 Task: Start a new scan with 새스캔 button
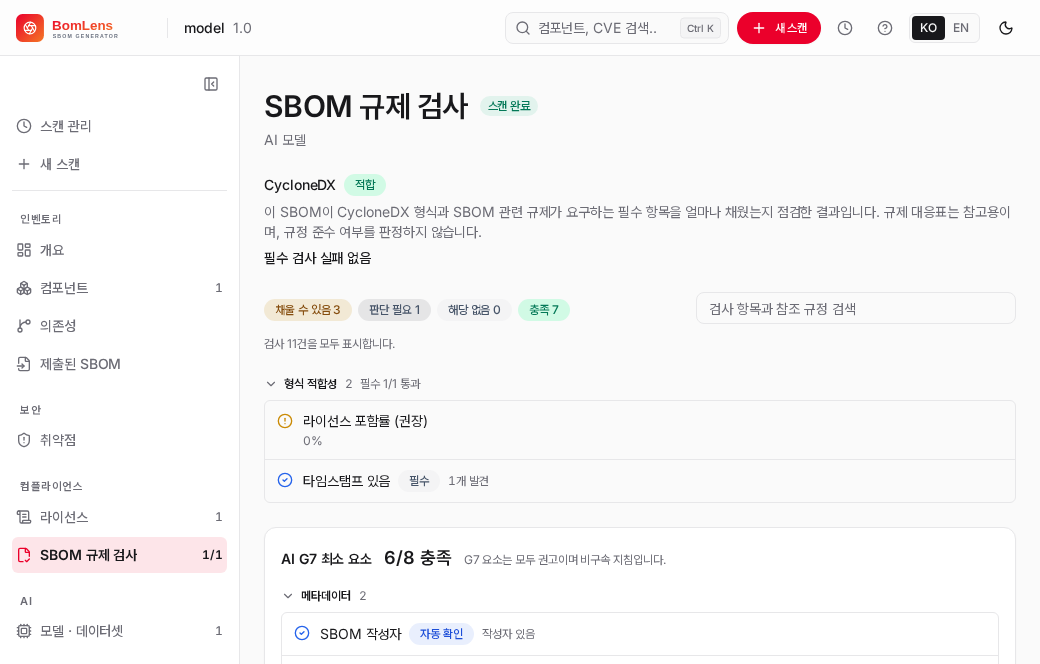[779, 28]
